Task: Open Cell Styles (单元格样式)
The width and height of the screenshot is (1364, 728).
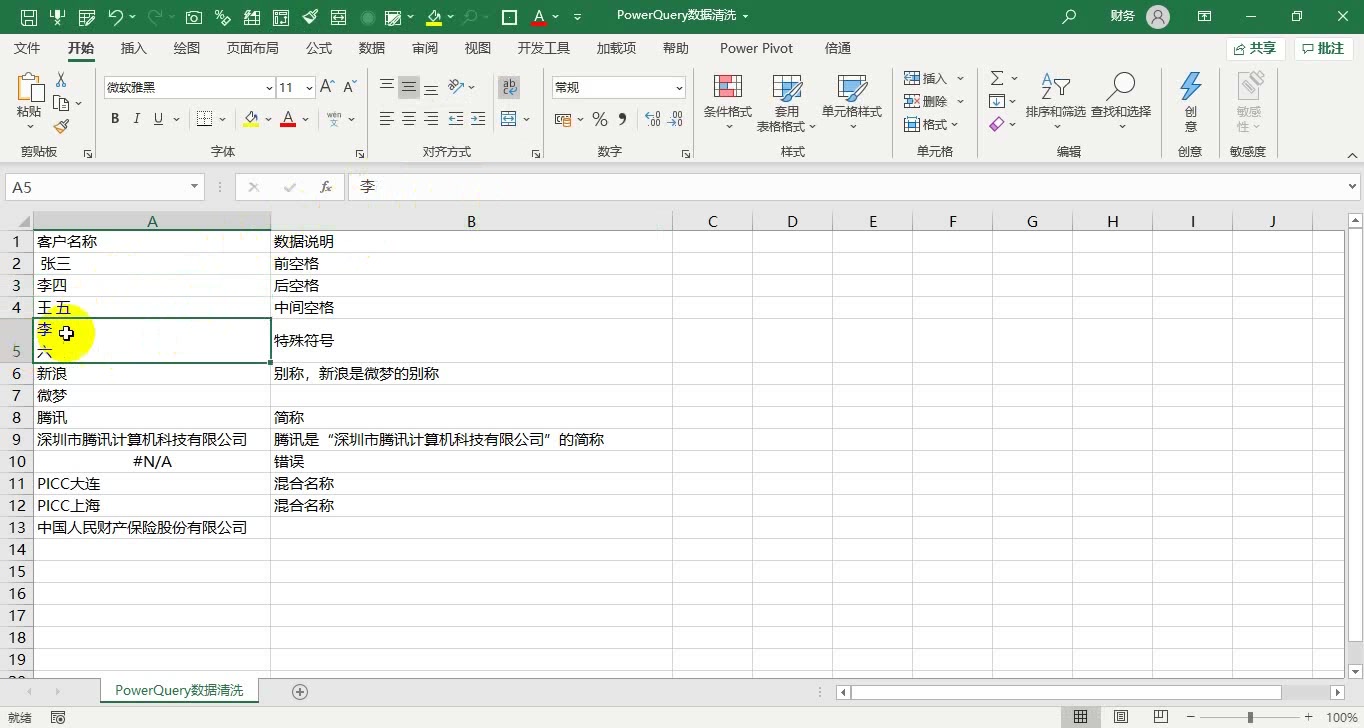Action: 852,101
